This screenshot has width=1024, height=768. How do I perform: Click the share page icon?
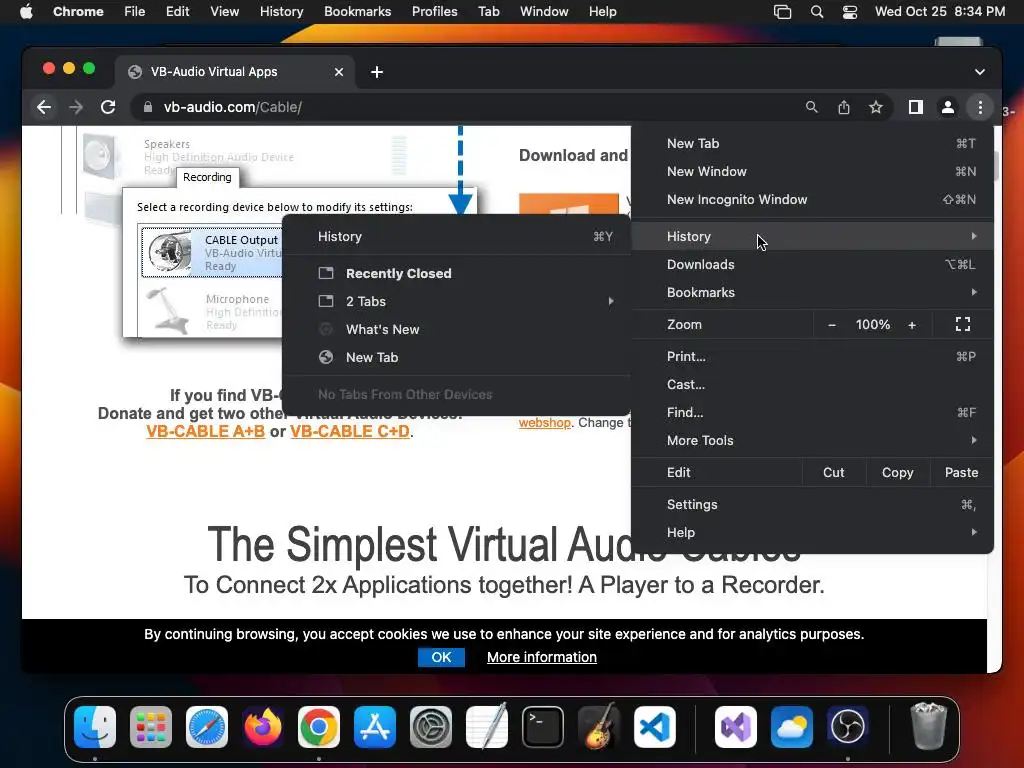(844, 107)
